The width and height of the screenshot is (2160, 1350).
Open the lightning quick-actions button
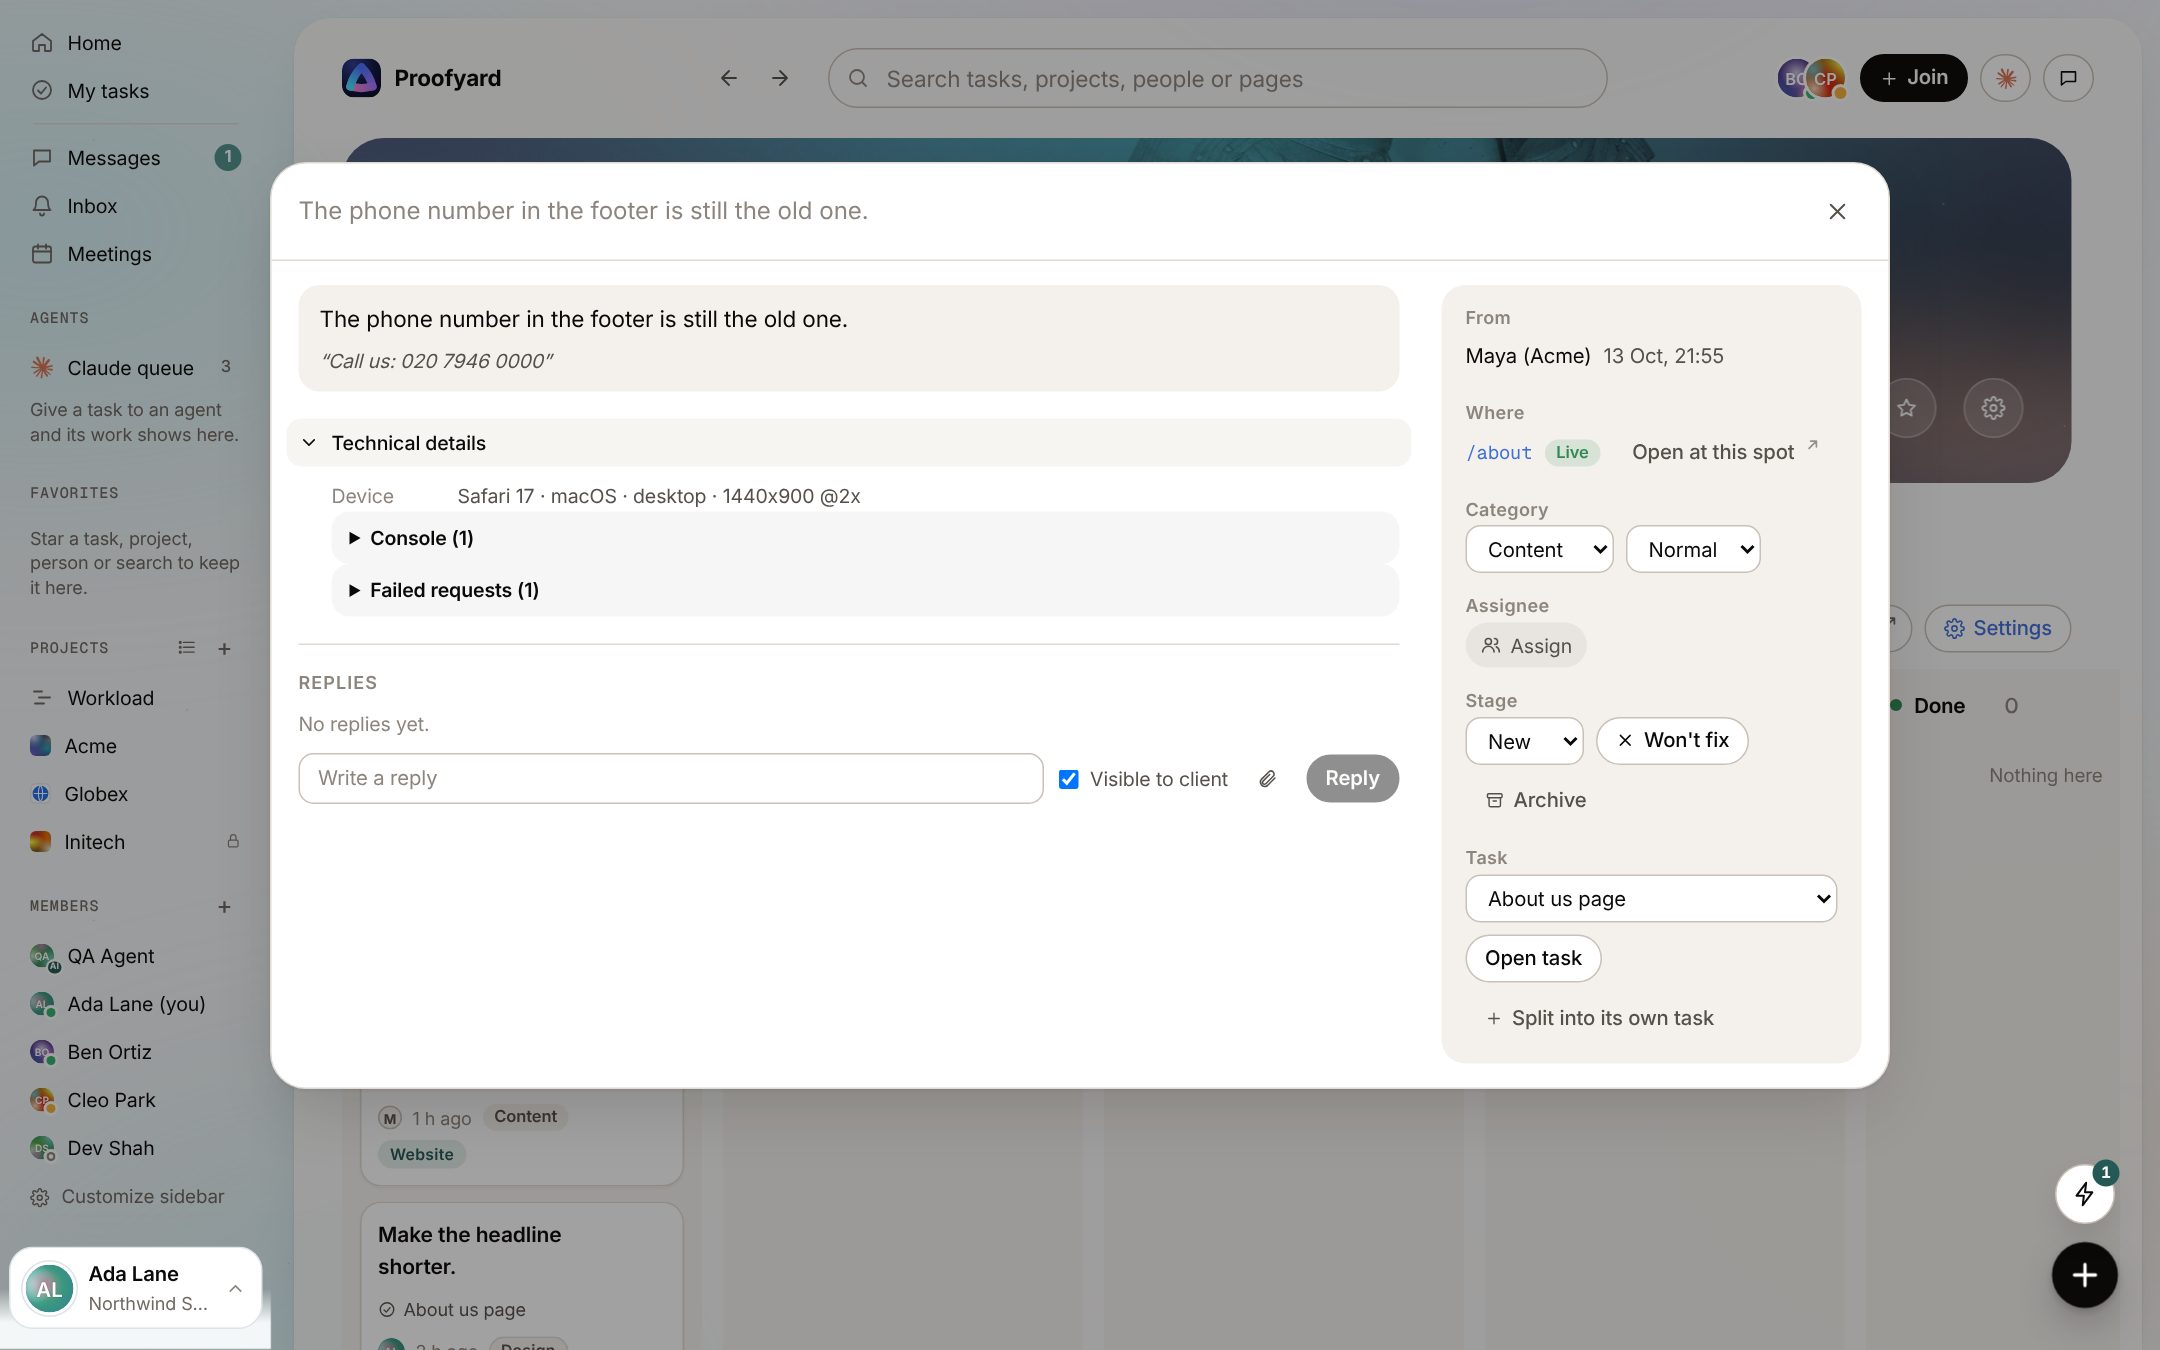[x=2085, y=1194]
